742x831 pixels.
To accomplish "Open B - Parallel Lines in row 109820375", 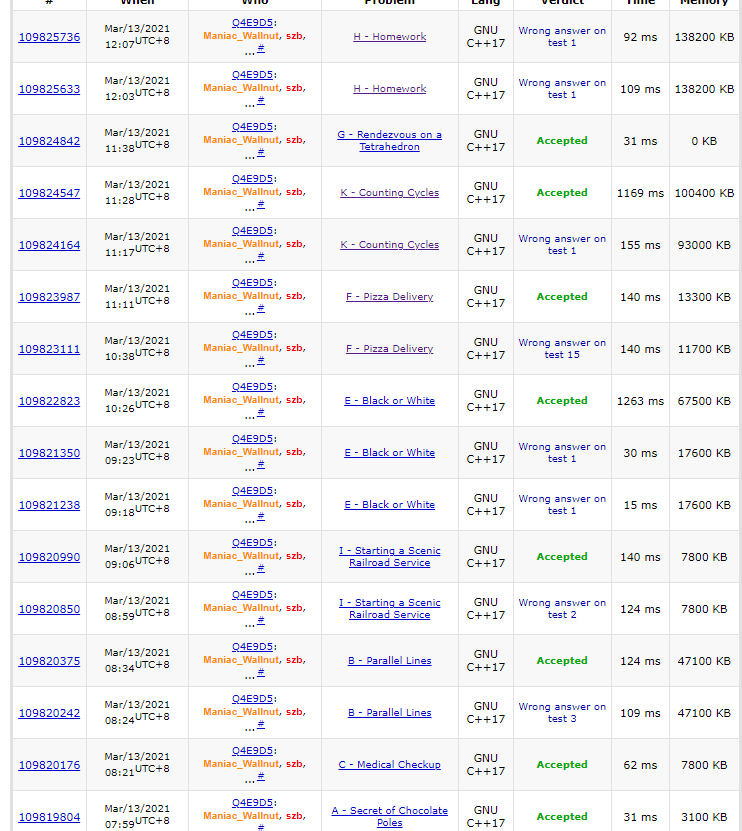I will (x=389, y=661).
